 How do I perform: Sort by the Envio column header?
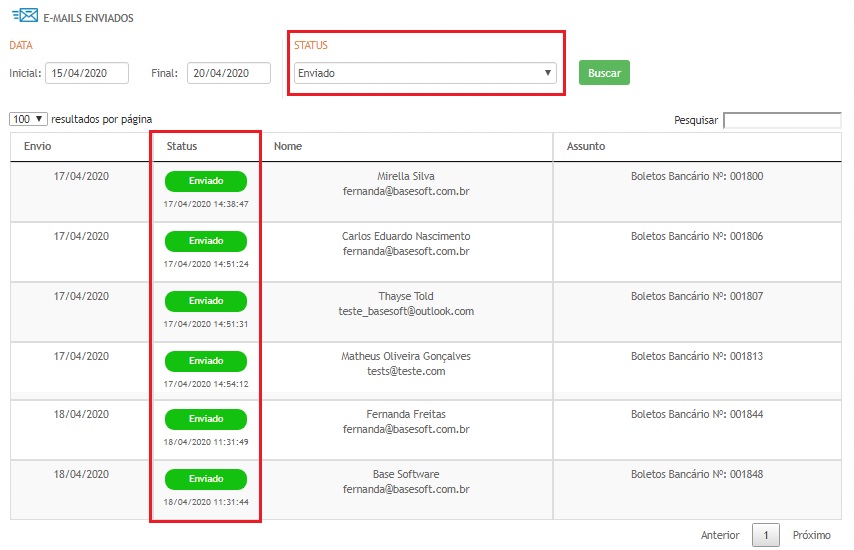38,146
